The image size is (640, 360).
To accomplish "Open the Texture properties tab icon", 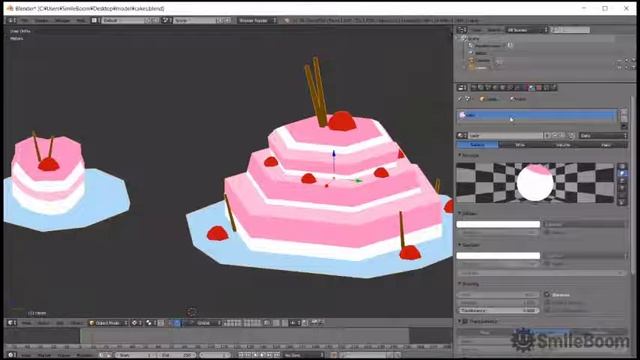I will click(x=539, y=87).
